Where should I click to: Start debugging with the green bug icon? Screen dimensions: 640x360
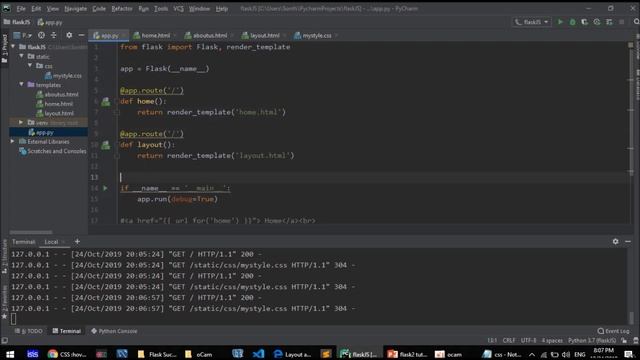[572, 22]
